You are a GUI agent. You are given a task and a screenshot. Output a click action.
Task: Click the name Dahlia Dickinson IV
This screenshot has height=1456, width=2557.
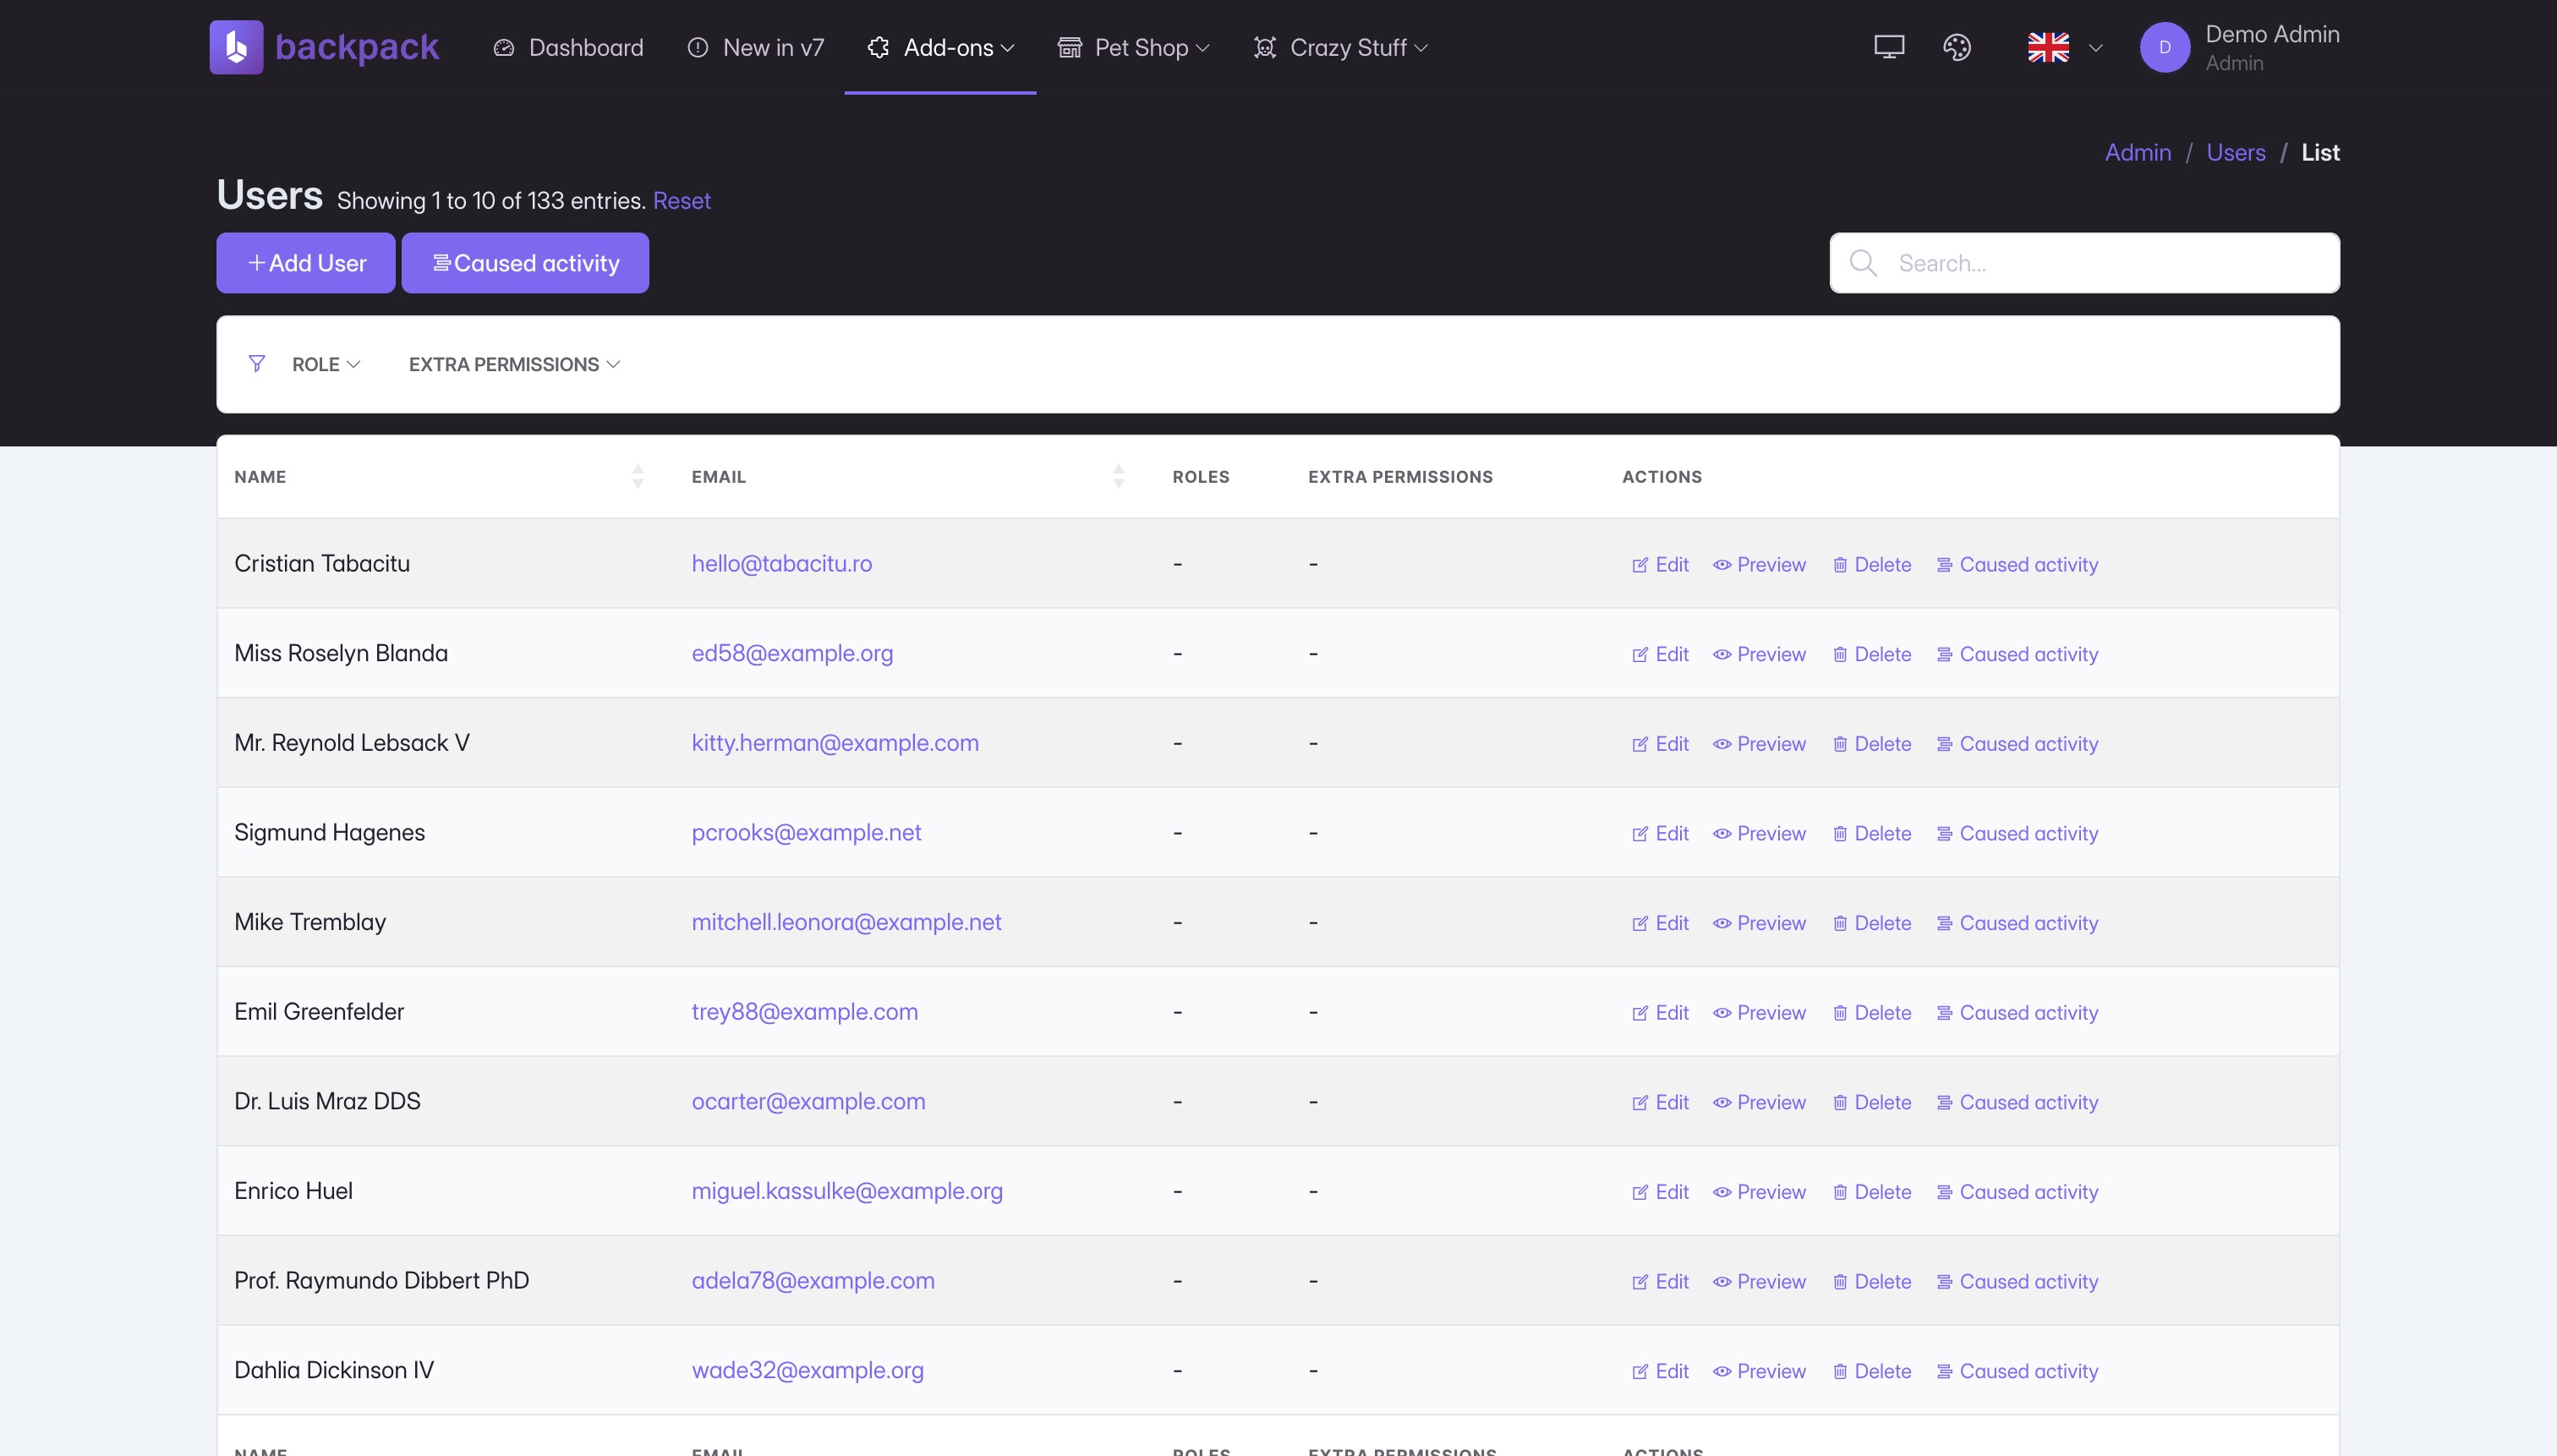click(334, 1370)
